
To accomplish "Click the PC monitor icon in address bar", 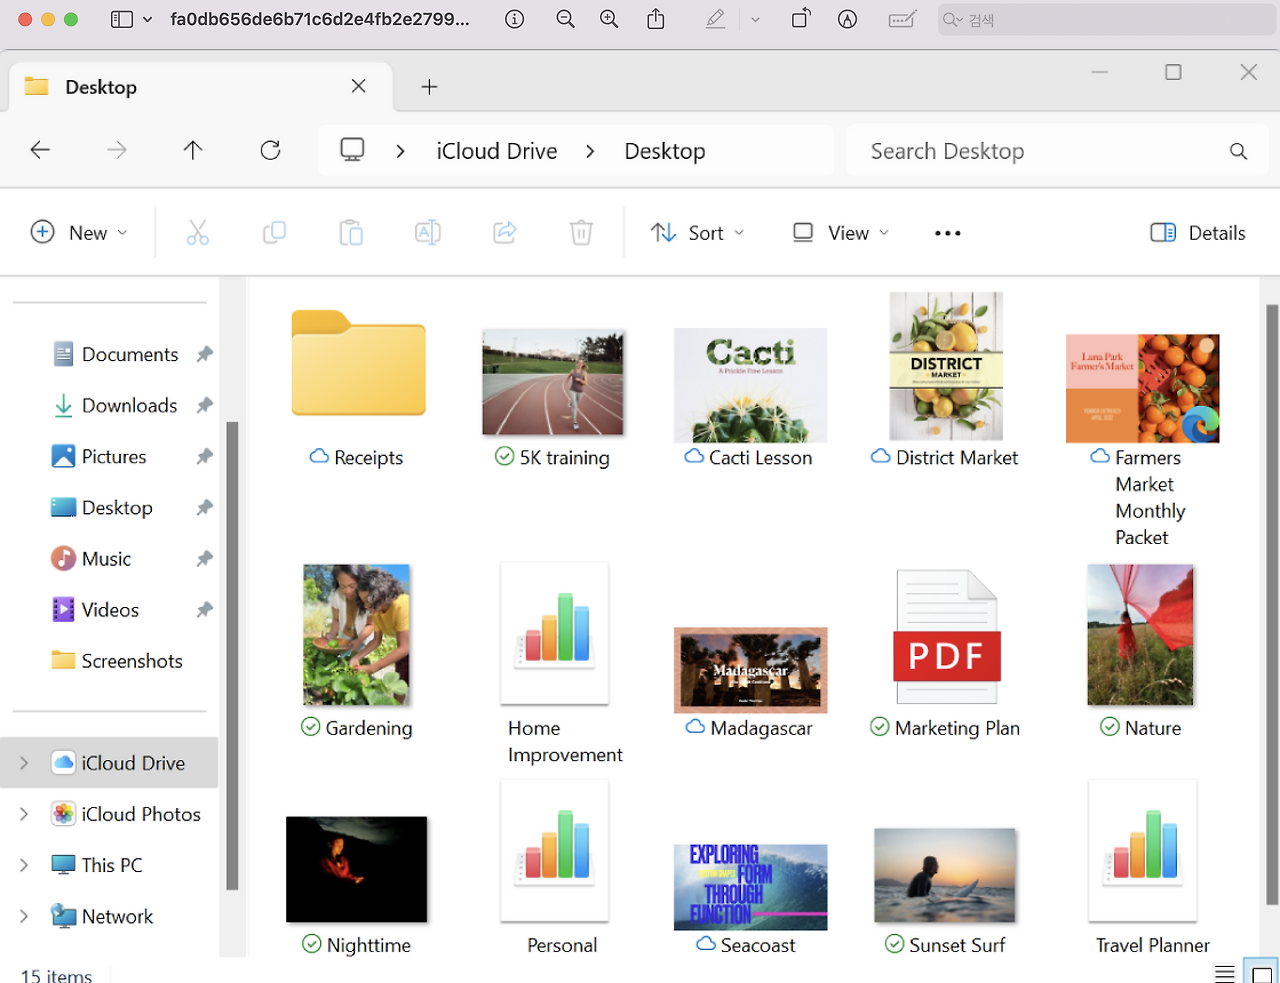I will click(352, 150).
